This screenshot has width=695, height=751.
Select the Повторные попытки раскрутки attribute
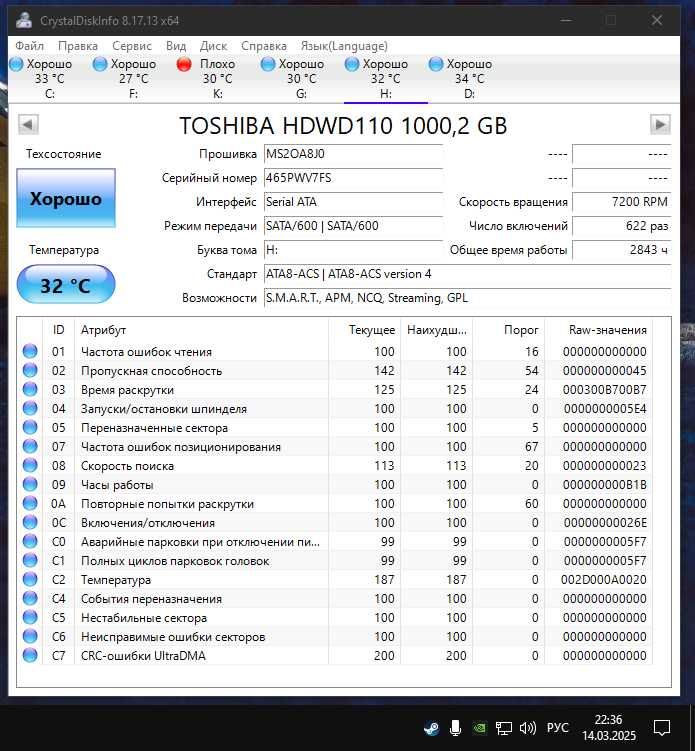167,504
